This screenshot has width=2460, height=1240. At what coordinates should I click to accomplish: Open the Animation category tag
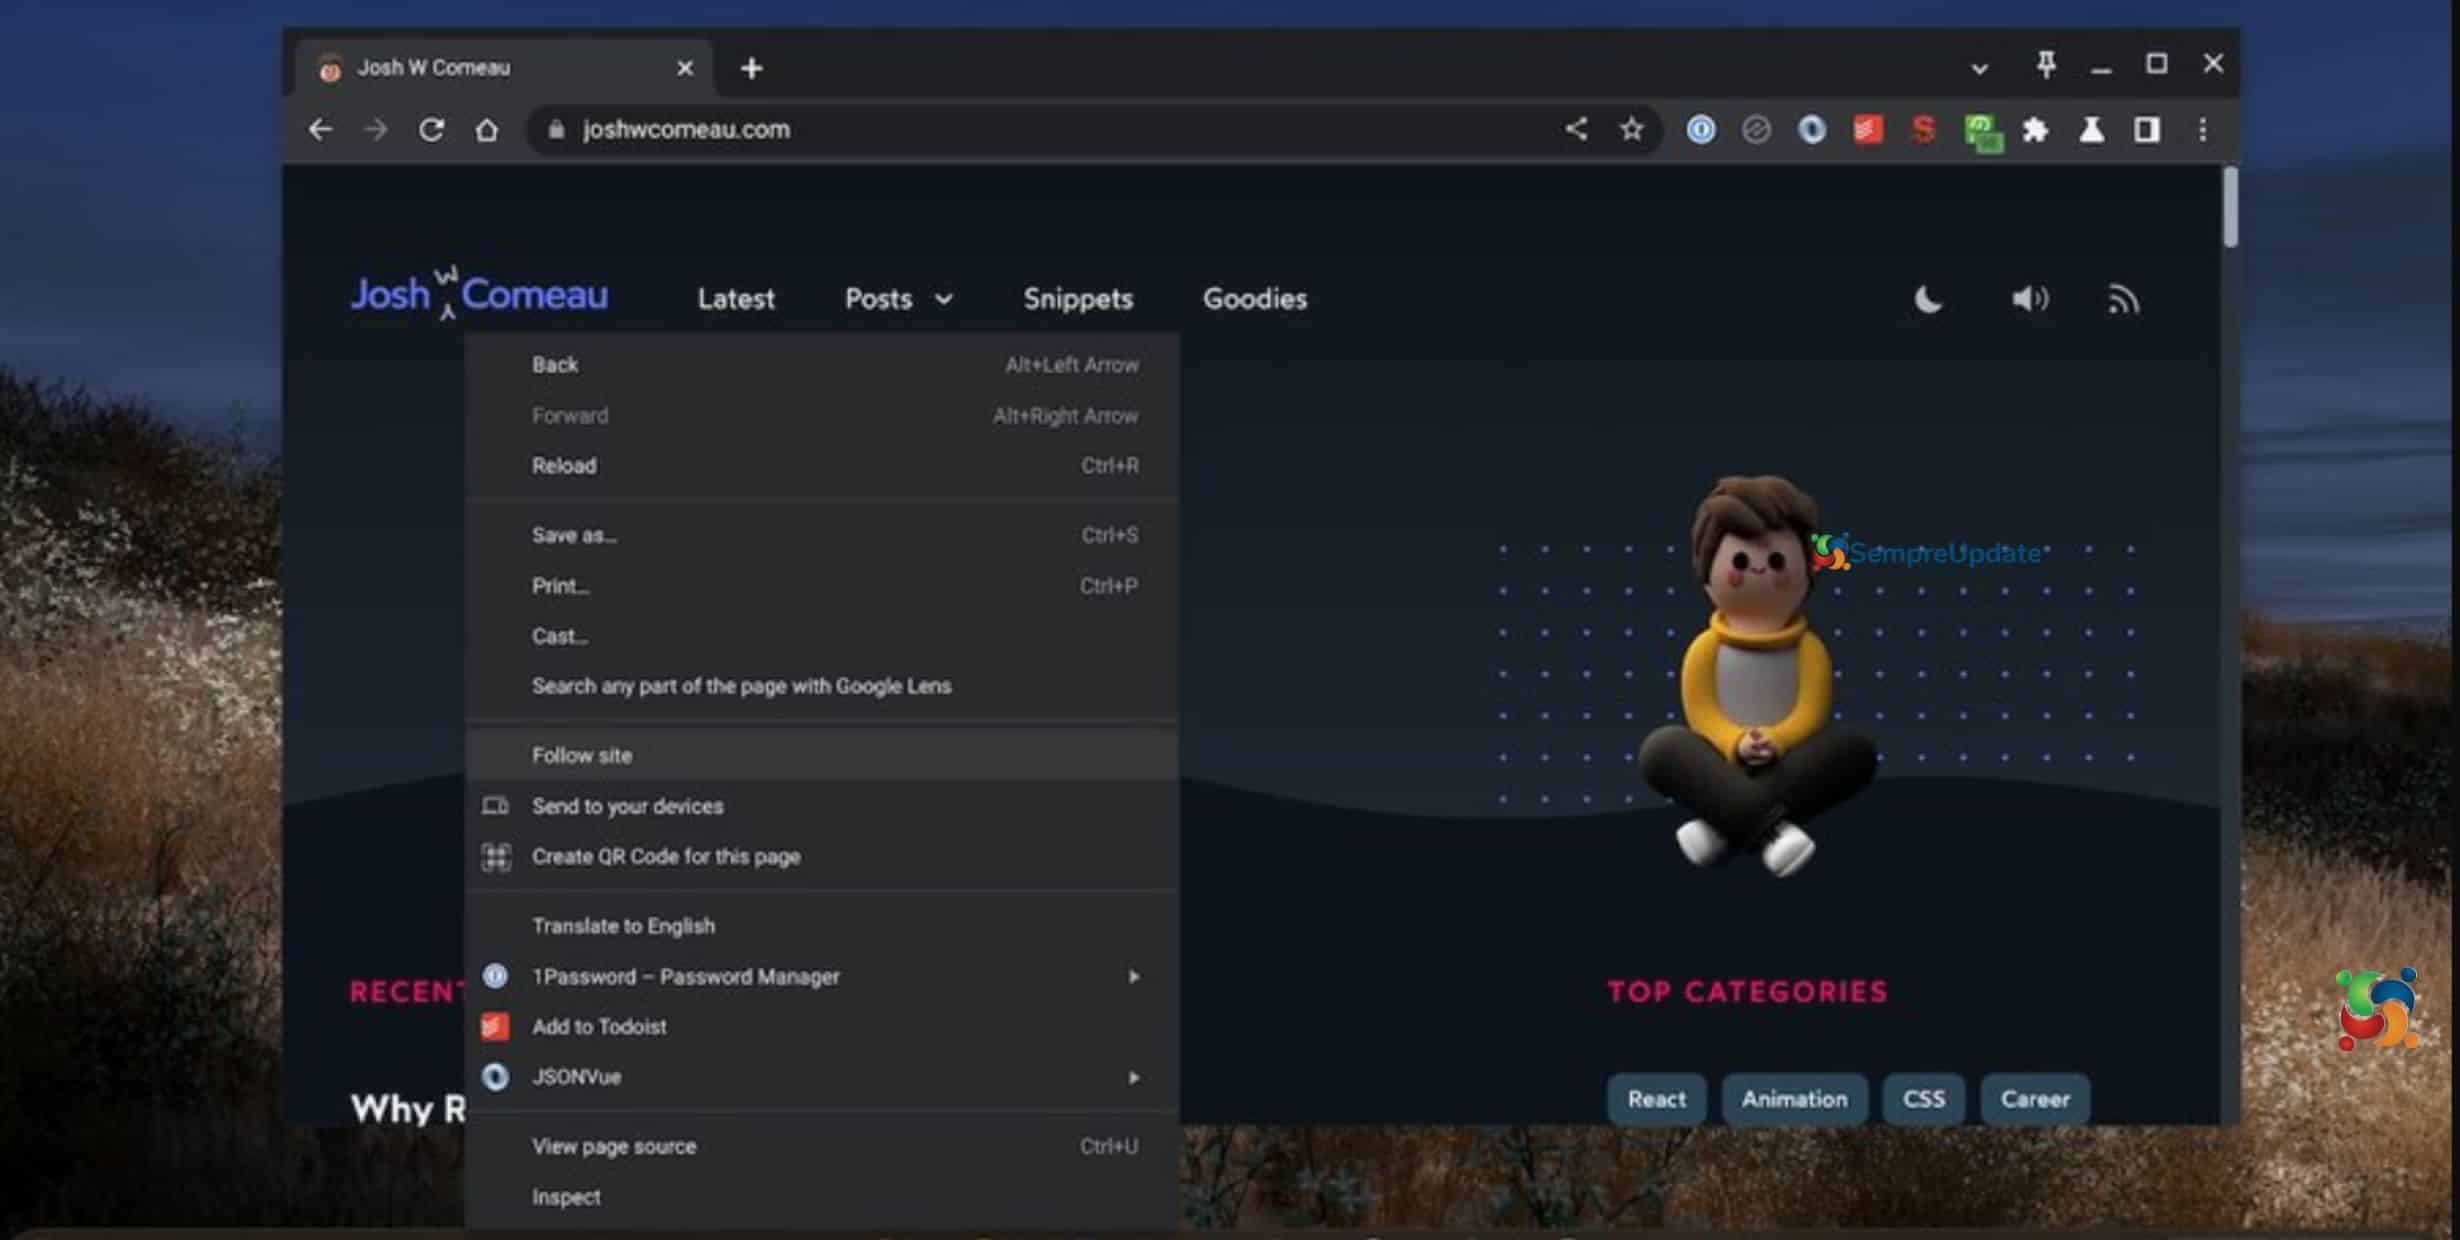pyautogui.click(x=1794, y=1099)
